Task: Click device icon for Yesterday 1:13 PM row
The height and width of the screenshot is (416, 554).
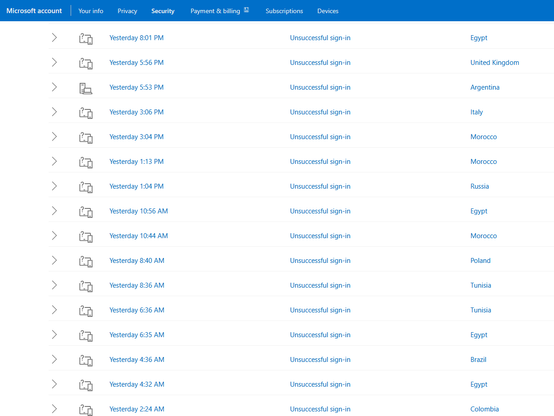Action: click(x=86, y=162)
